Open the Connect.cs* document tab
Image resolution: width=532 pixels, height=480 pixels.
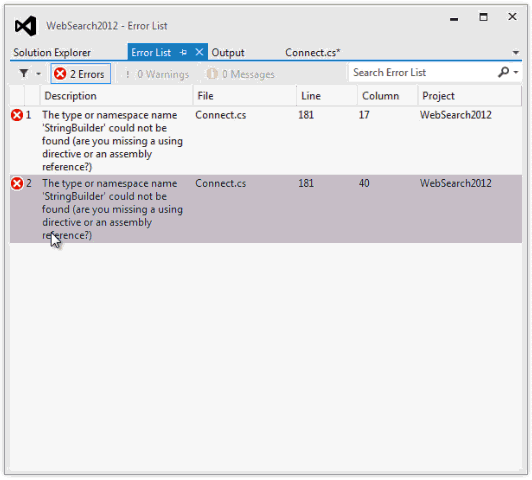(x=312, y=53)
